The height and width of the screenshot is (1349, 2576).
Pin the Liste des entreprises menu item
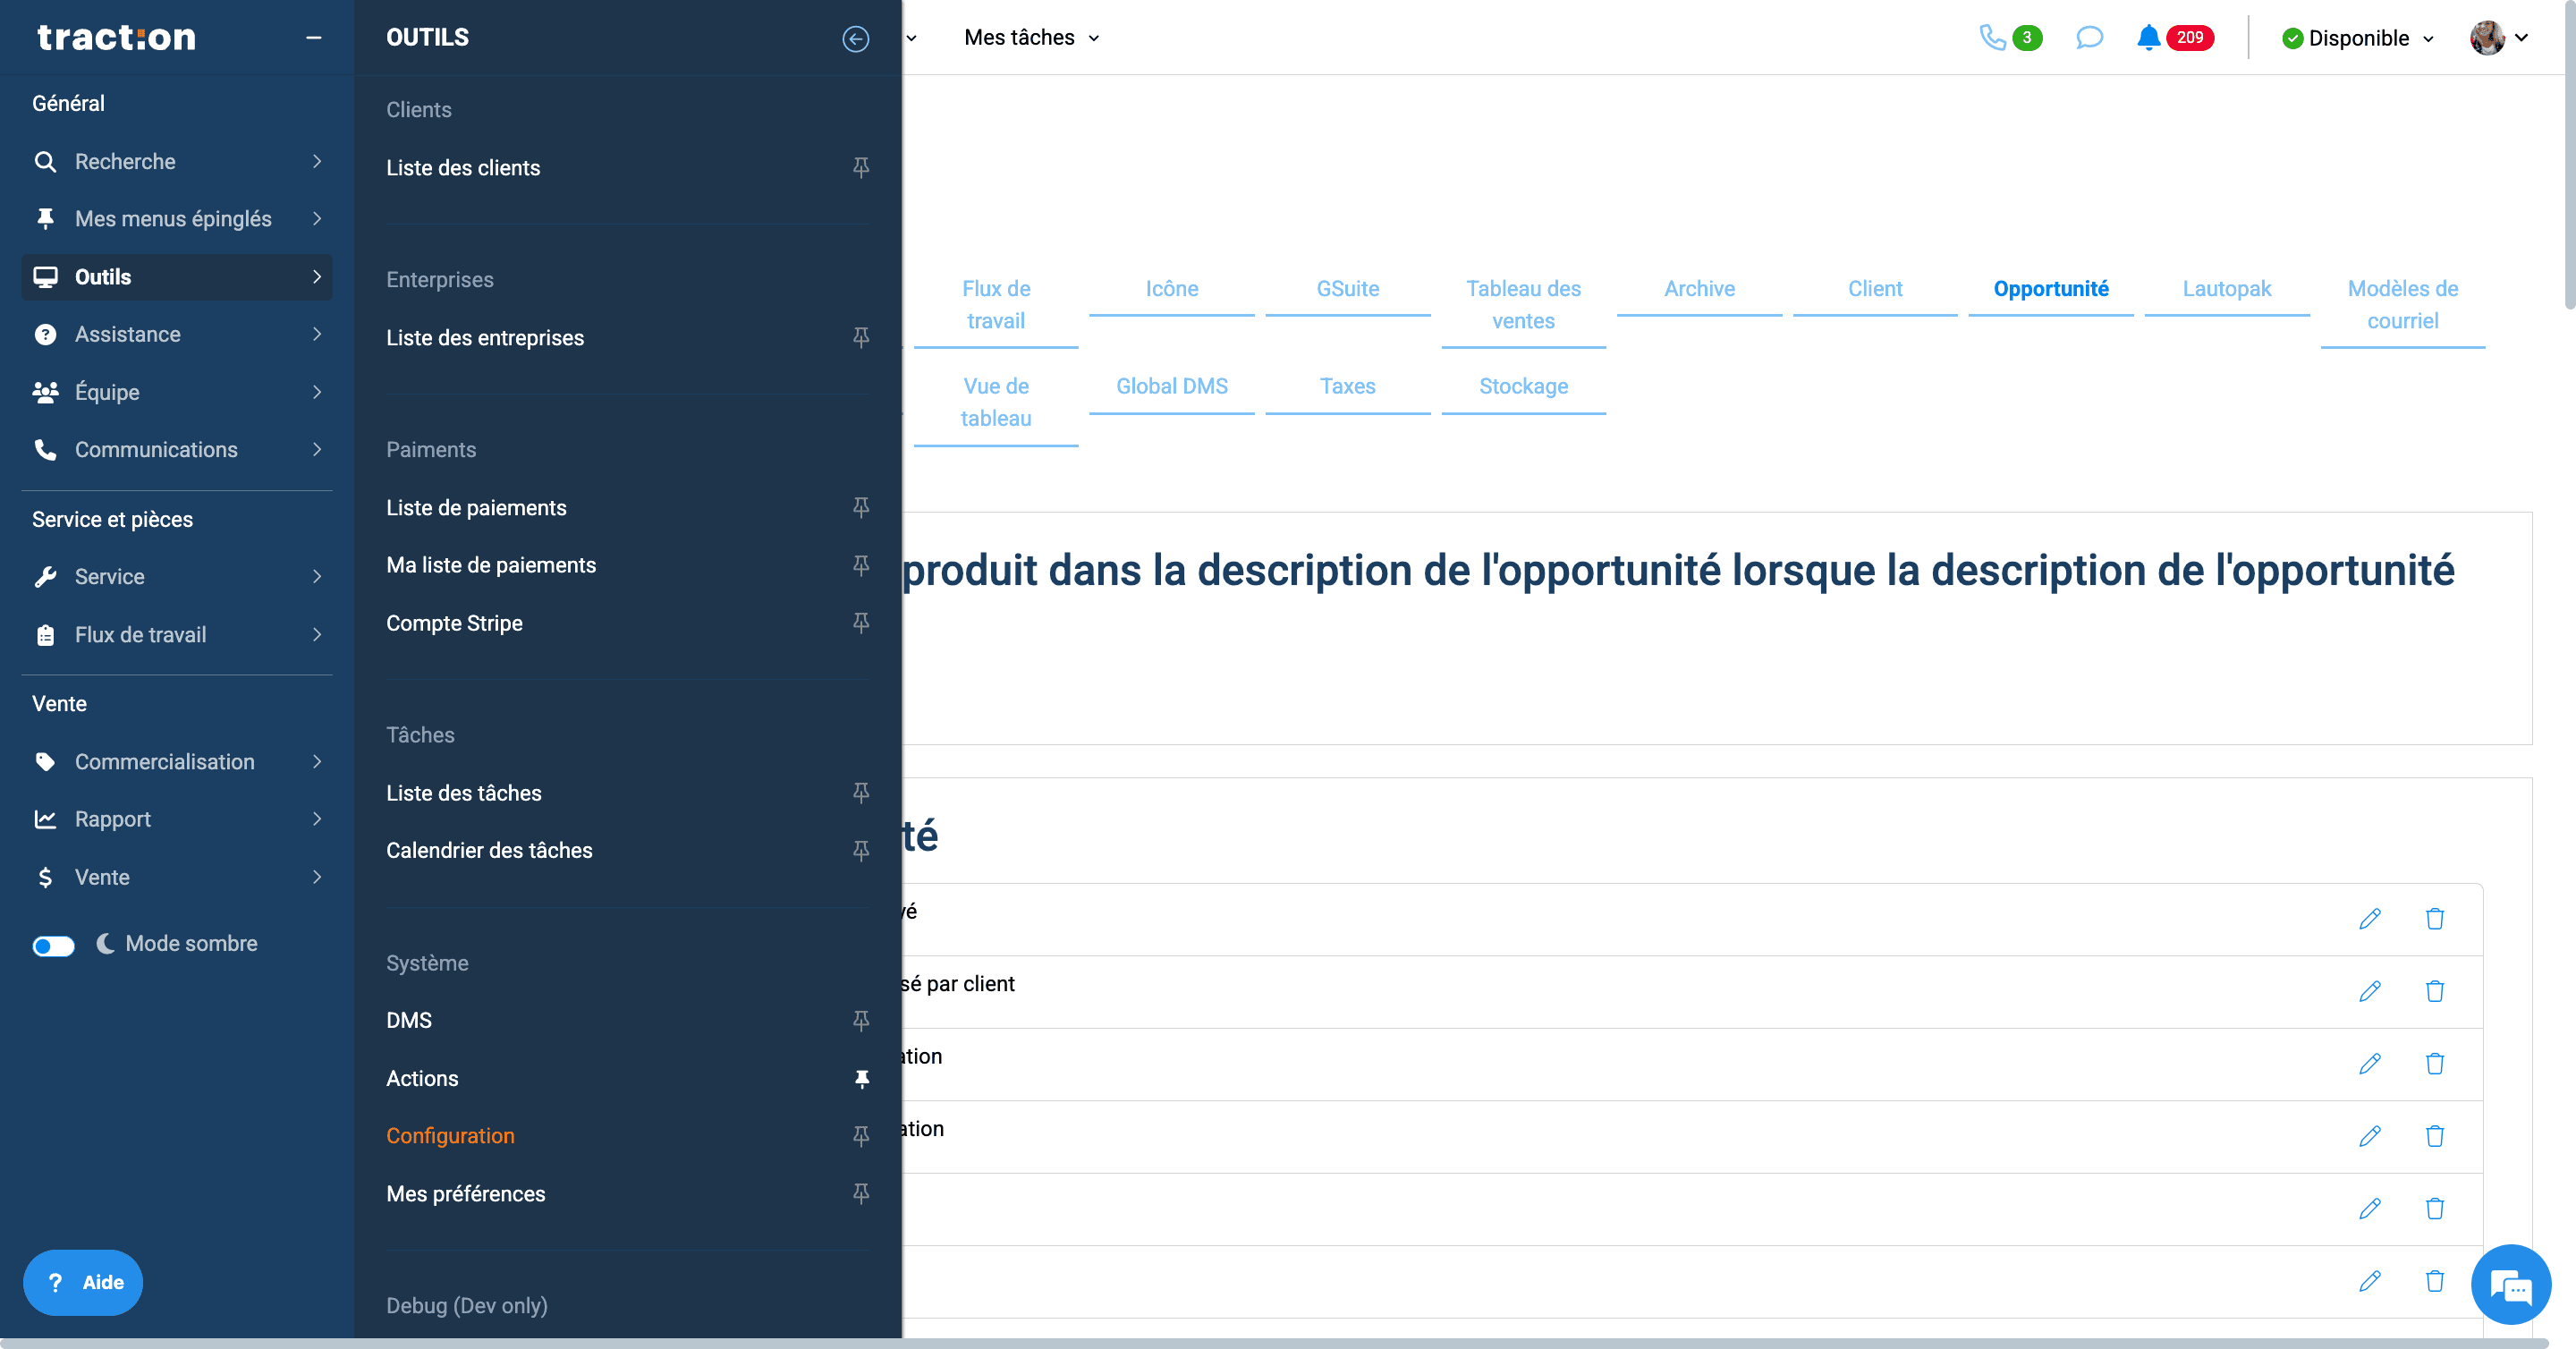tap(860, 337)
